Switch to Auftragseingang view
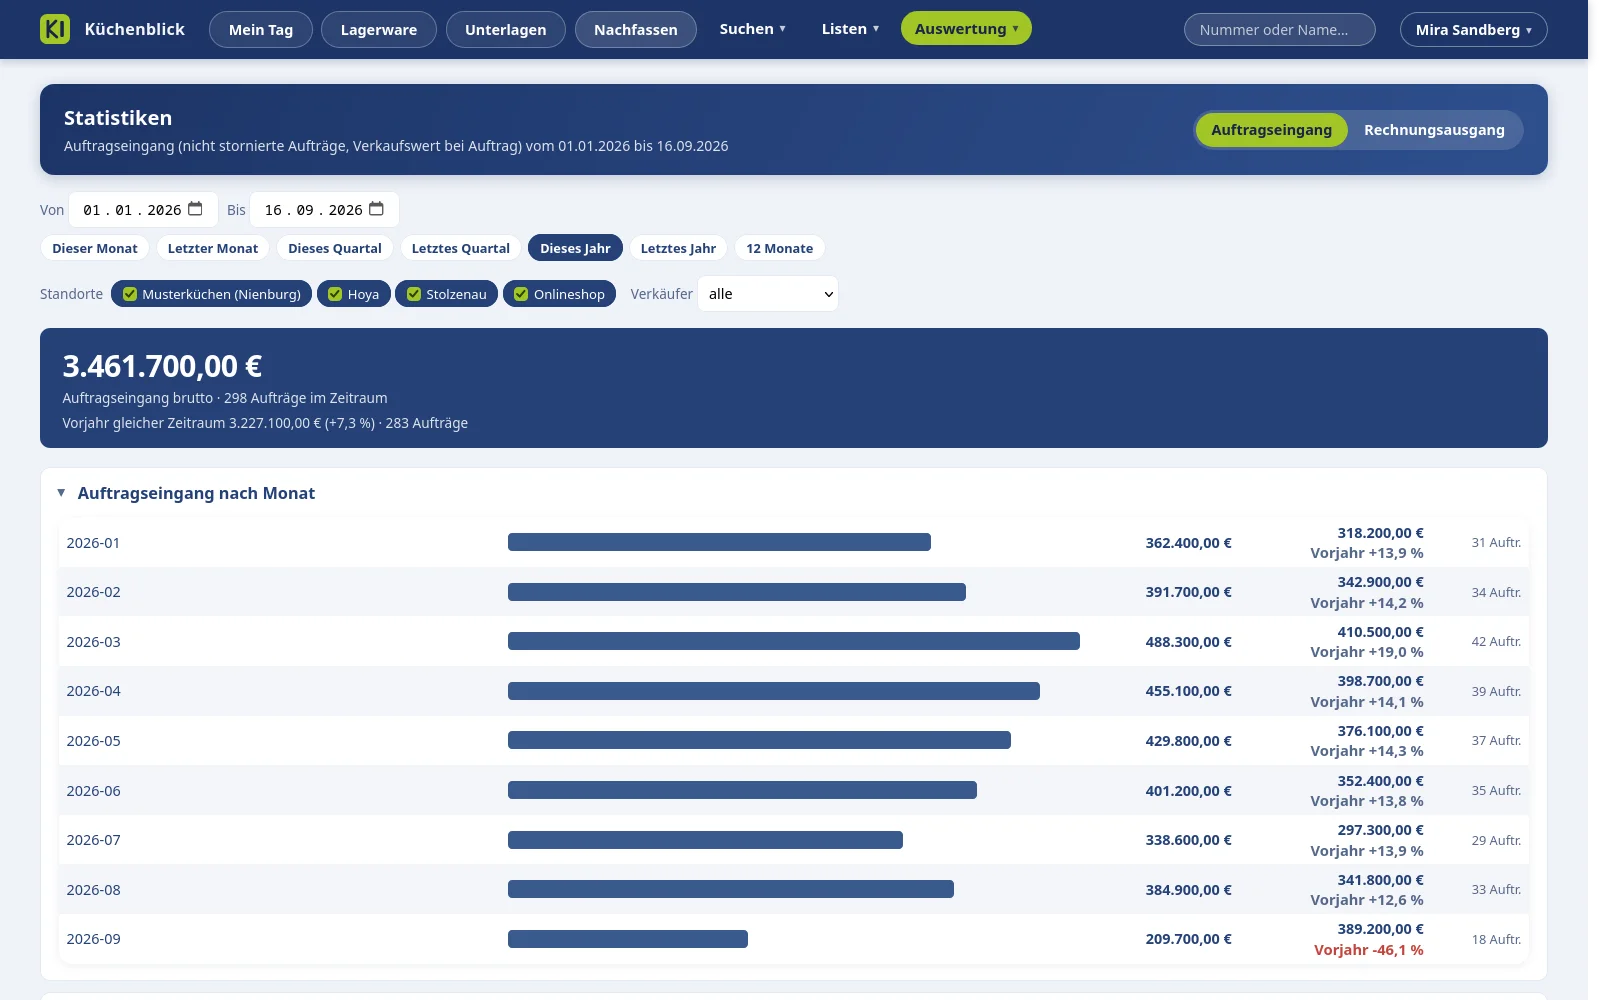 click(x=1271, y=130)
